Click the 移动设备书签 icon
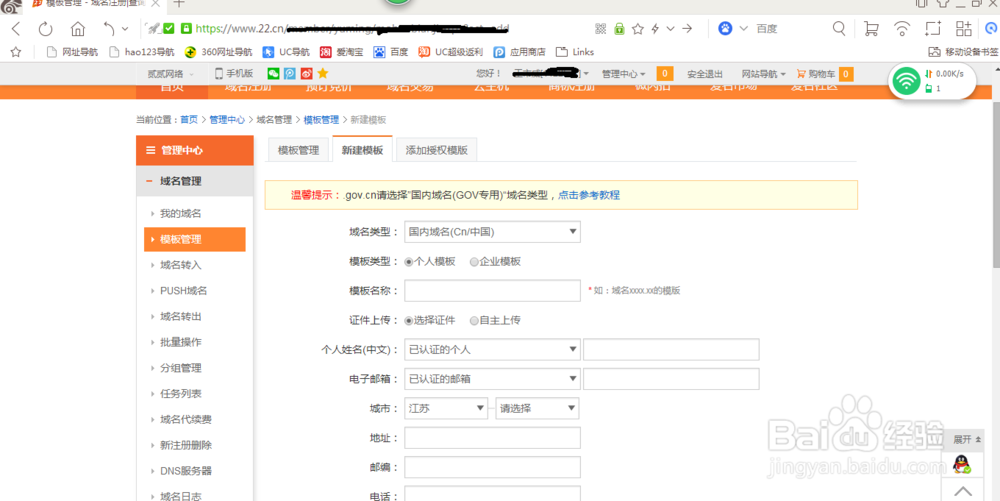This screenshot has width=1000, height=501. (x=934, y=52)
